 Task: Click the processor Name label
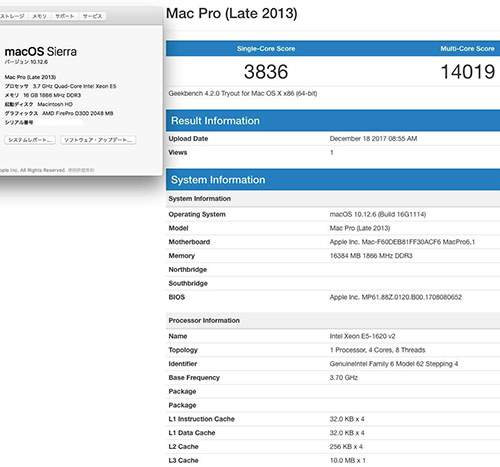[178, 336]
